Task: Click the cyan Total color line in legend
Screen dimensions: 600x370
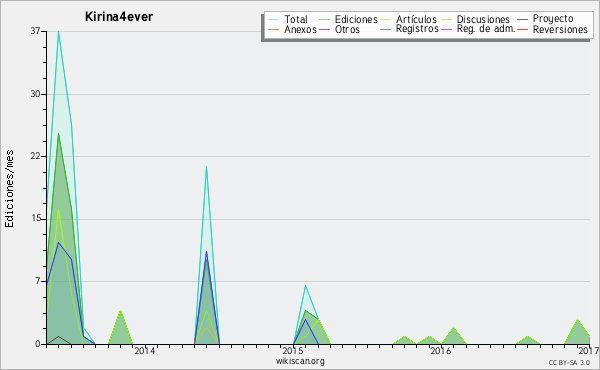Action: click(274, 19)
